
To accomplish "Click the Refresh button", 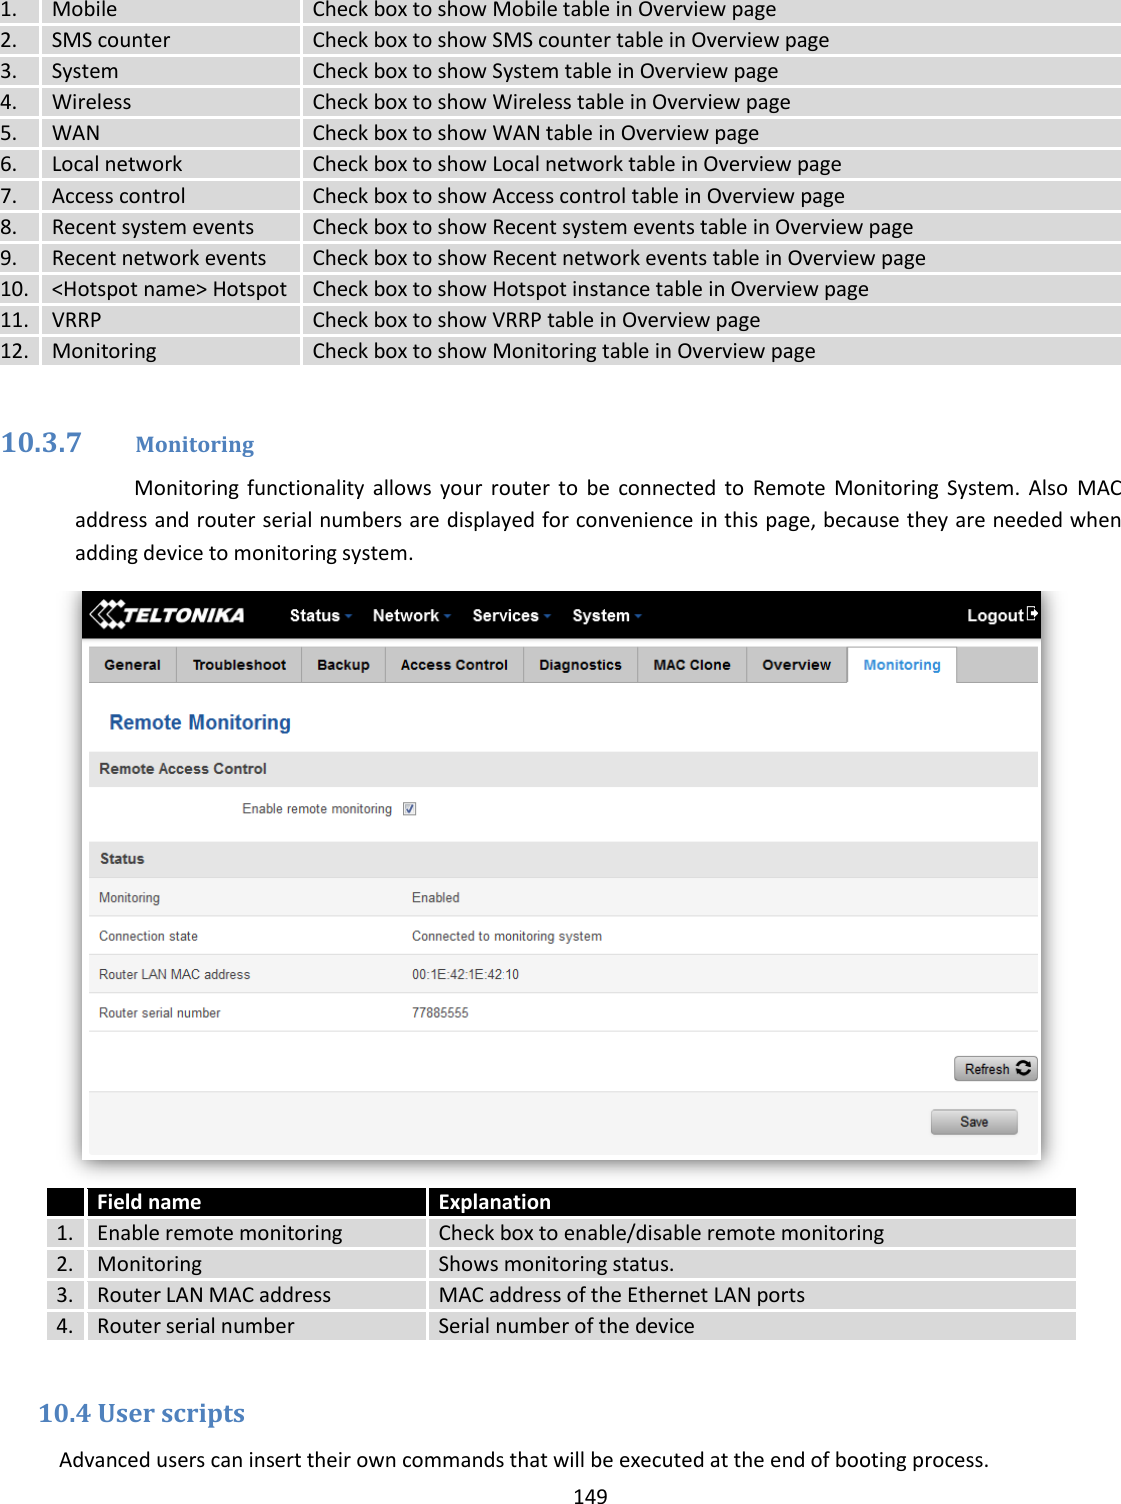I will click(x=994, y=1068).
